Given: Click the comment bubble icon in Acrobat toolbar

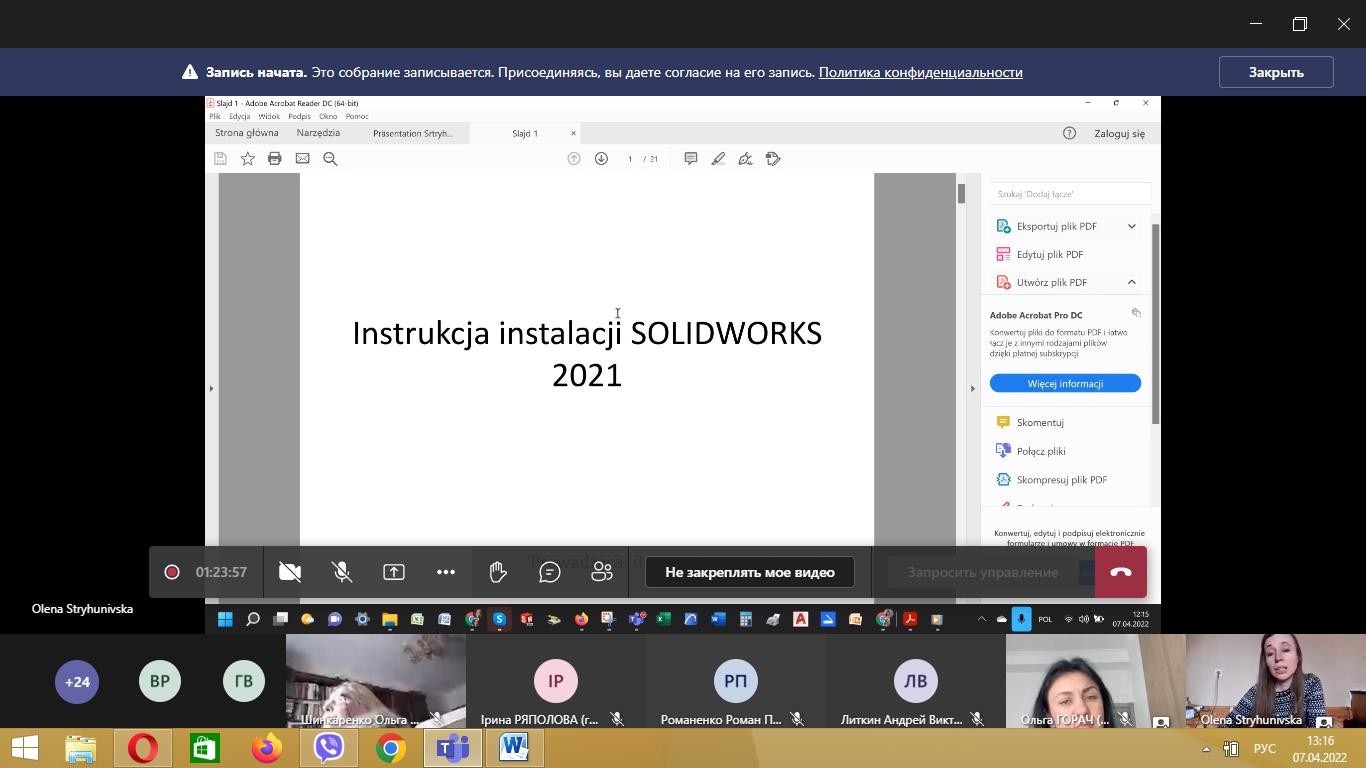Looking at the screenshot, I should click(690, 158).
